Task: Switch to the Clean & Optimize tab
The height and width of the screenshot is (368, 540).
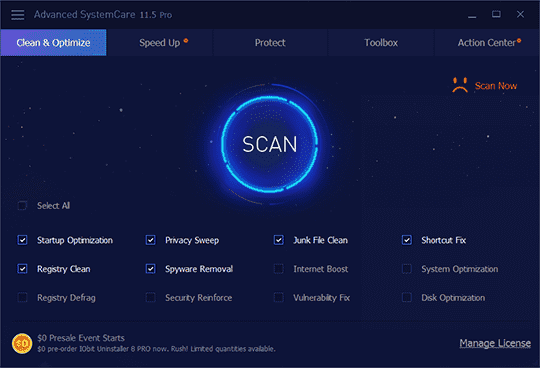Action: tap(54, 43)
